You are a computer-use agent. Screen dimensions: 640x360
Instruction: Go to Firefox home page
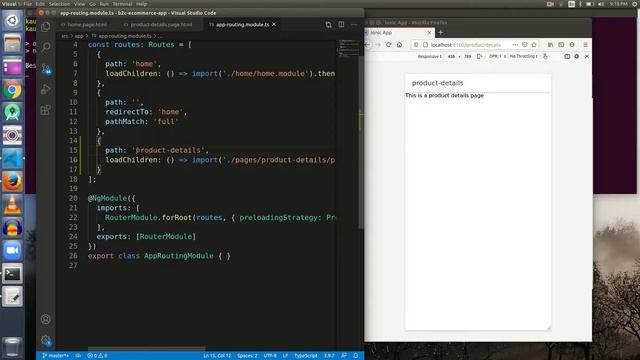[399, 45]
